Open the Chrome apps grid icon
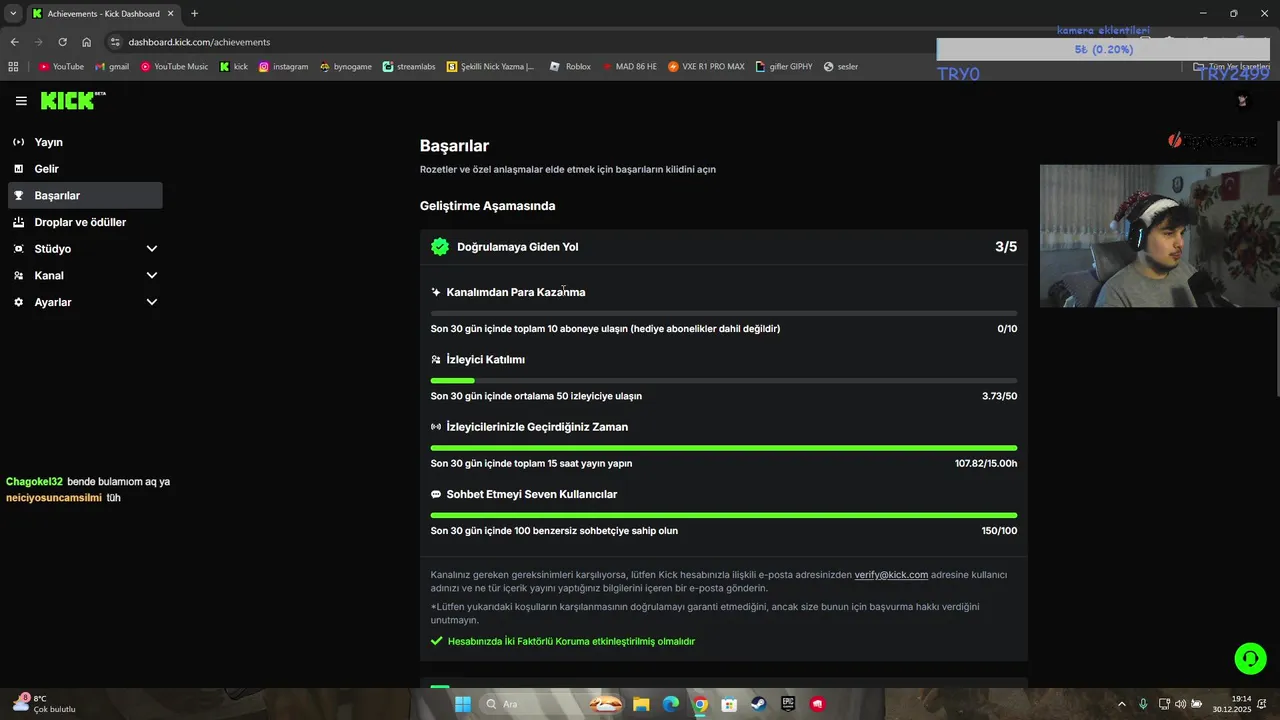This screenshot has height=720, width=1280. [x=13, y=67]
